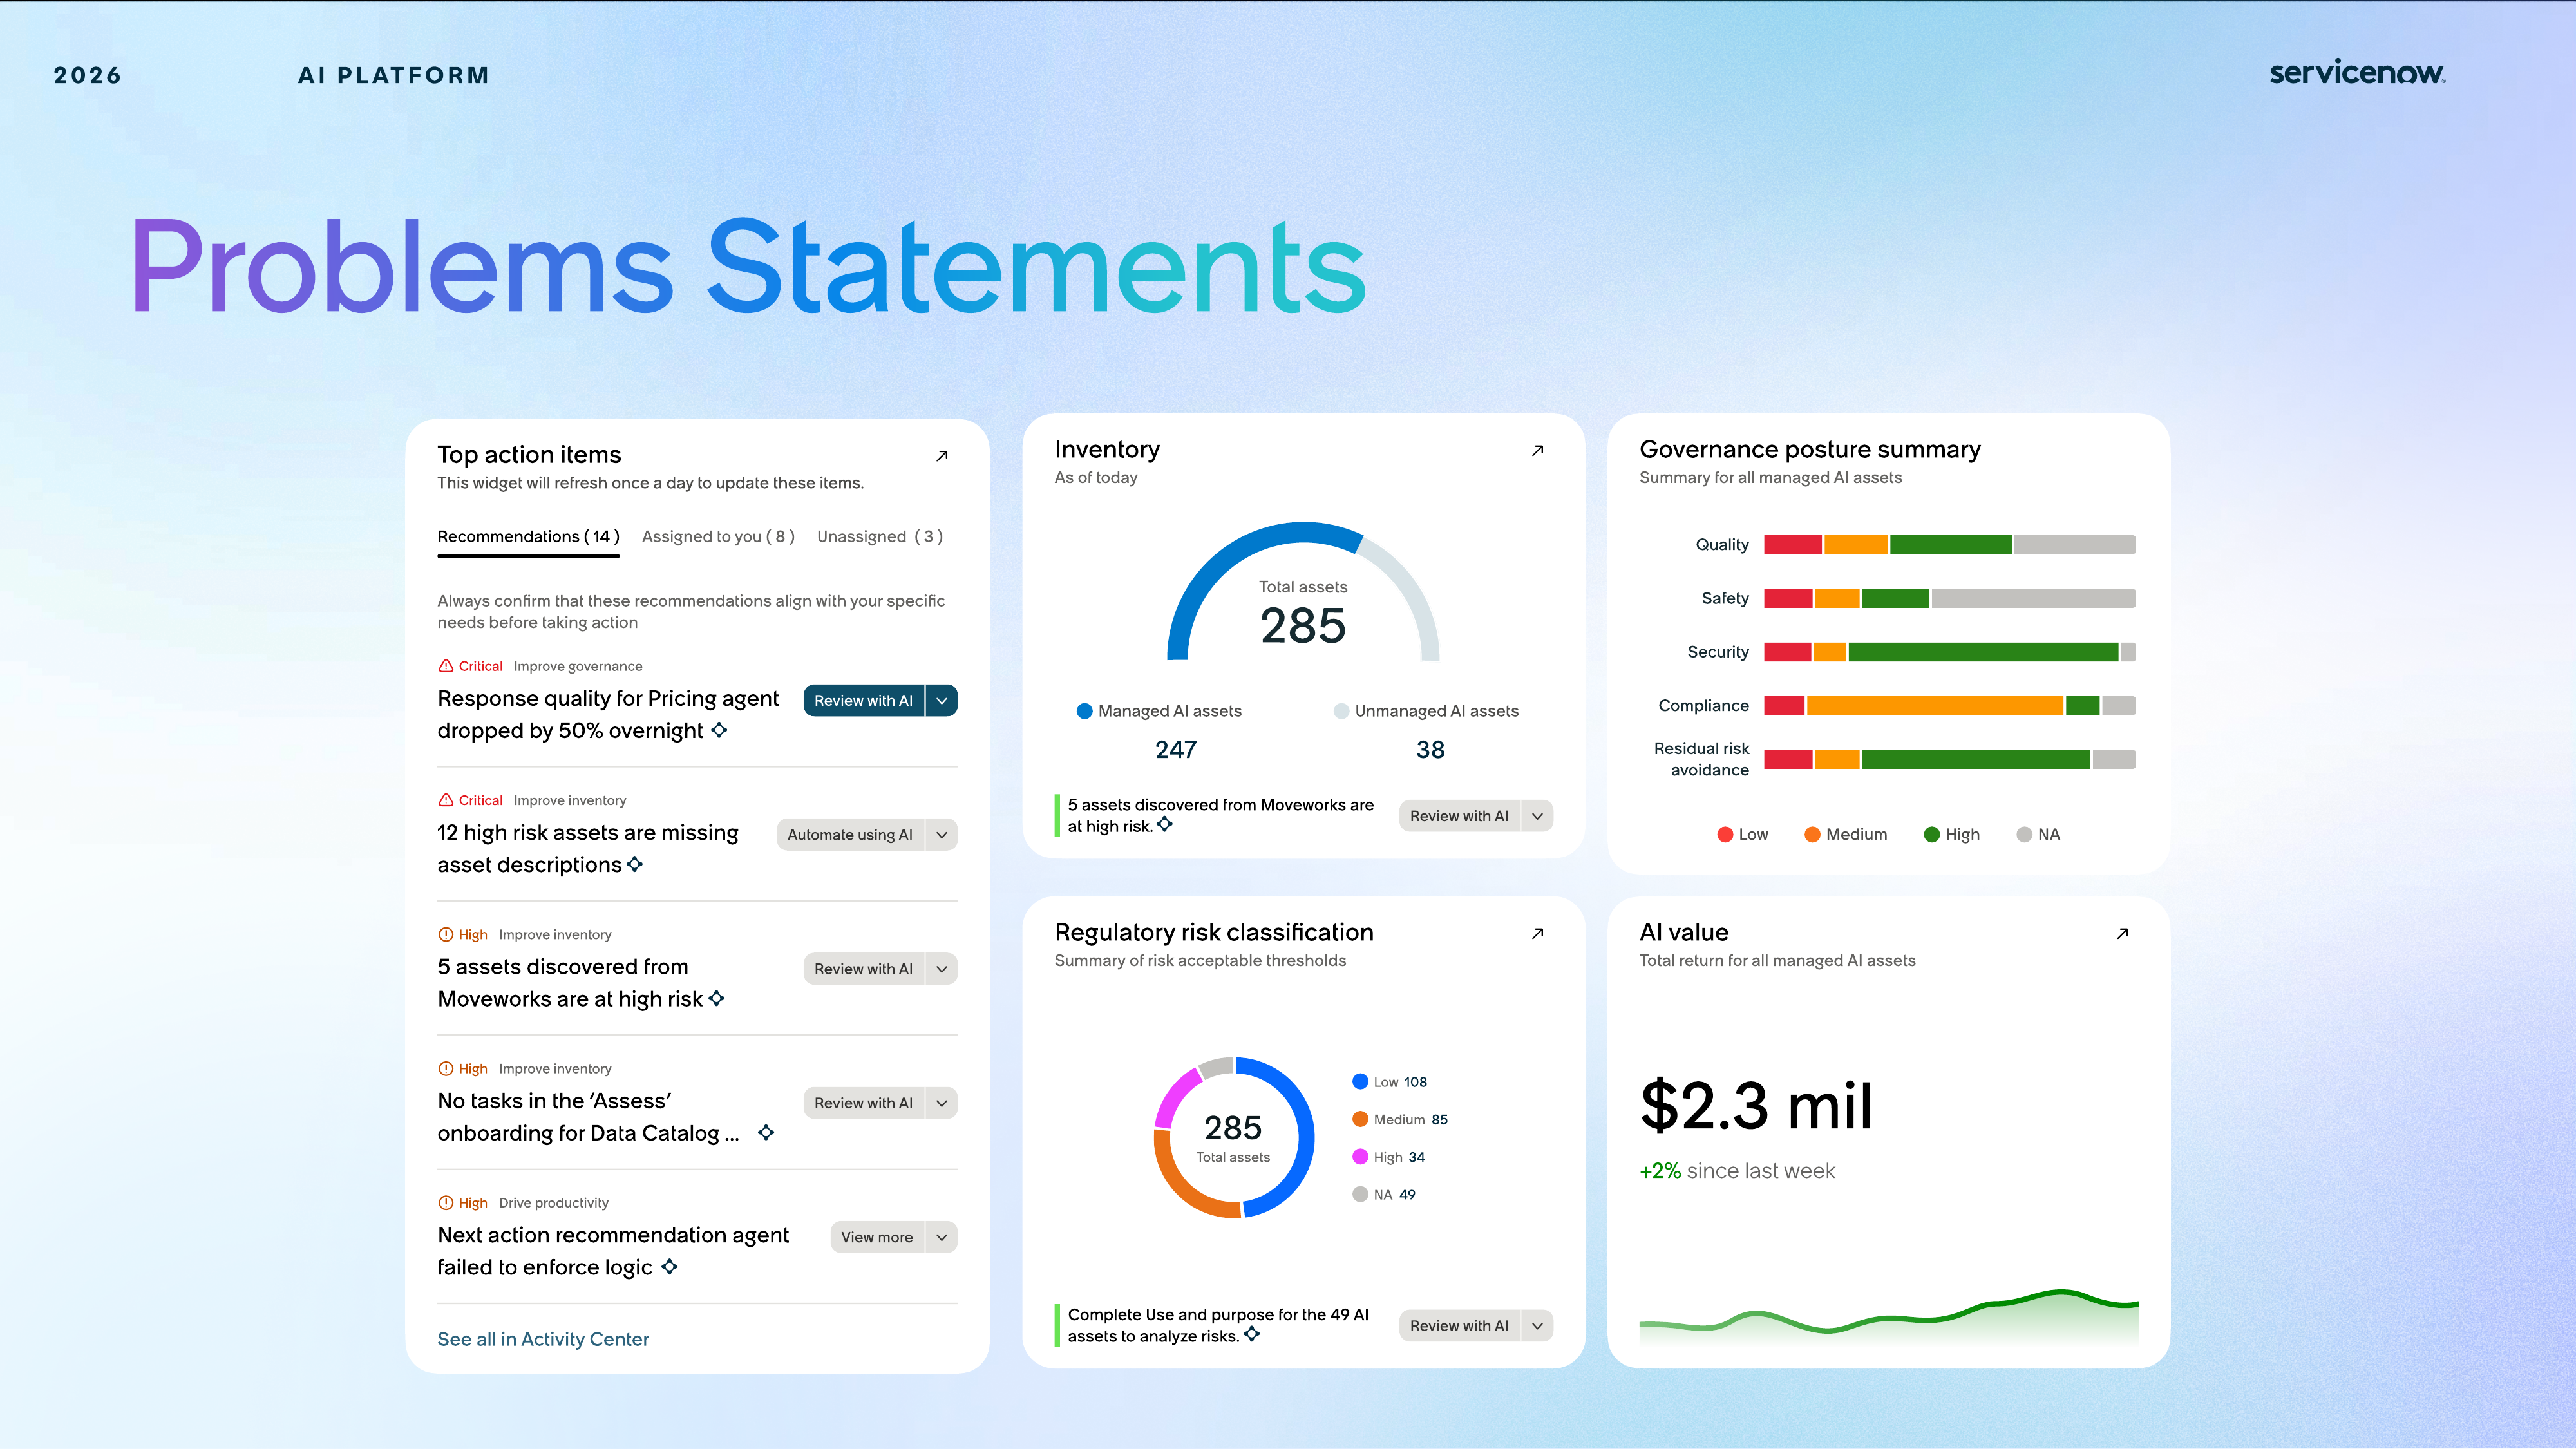The image size is (2576, 1449).
Task: Click the 'AI PLATFORM' header label
Action: 393,76
